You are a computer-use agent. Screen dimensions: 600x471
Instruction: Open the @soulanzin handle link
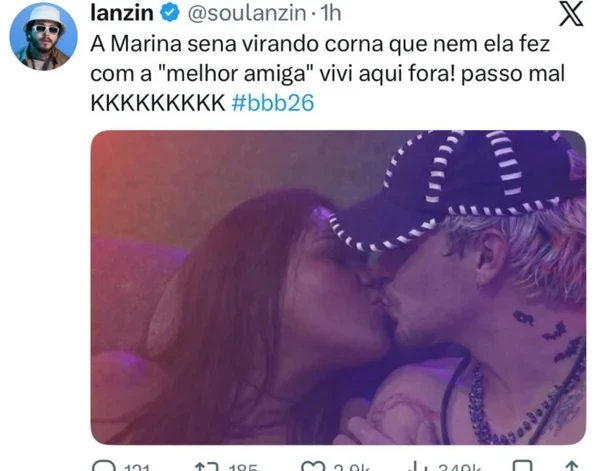(247, 13)
